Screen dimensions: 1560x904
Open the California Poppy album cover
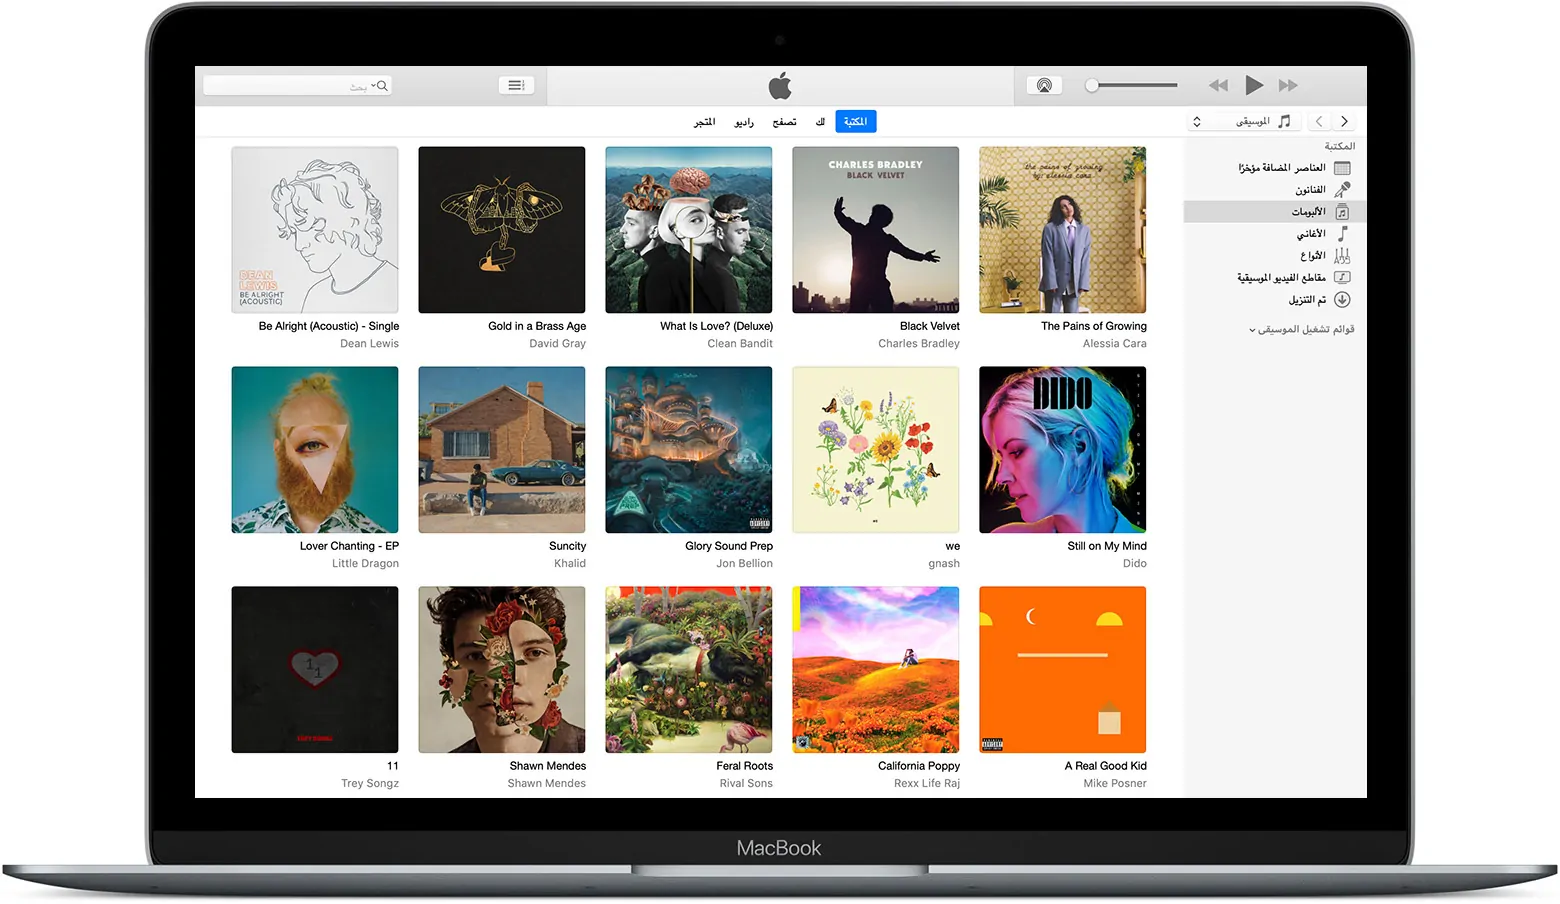tap(876, 670)
